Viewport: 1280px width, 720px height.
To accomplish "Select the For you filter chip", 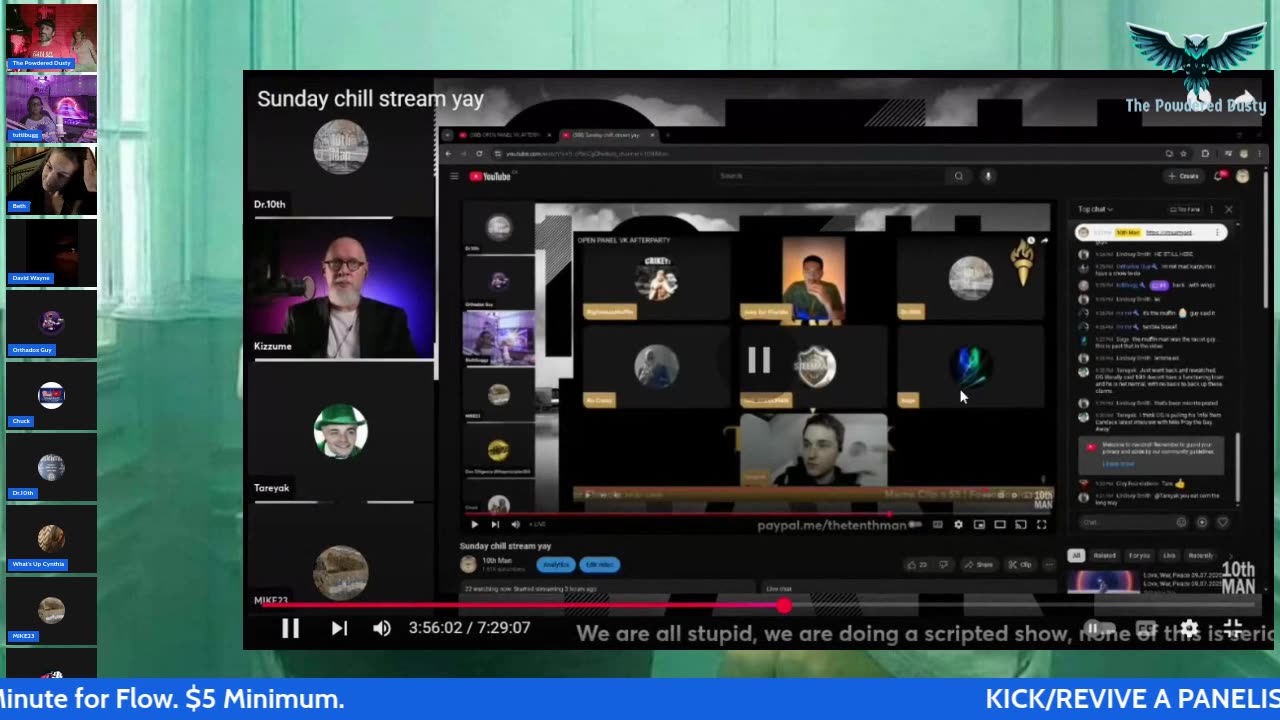I will tap(1139, 555).
